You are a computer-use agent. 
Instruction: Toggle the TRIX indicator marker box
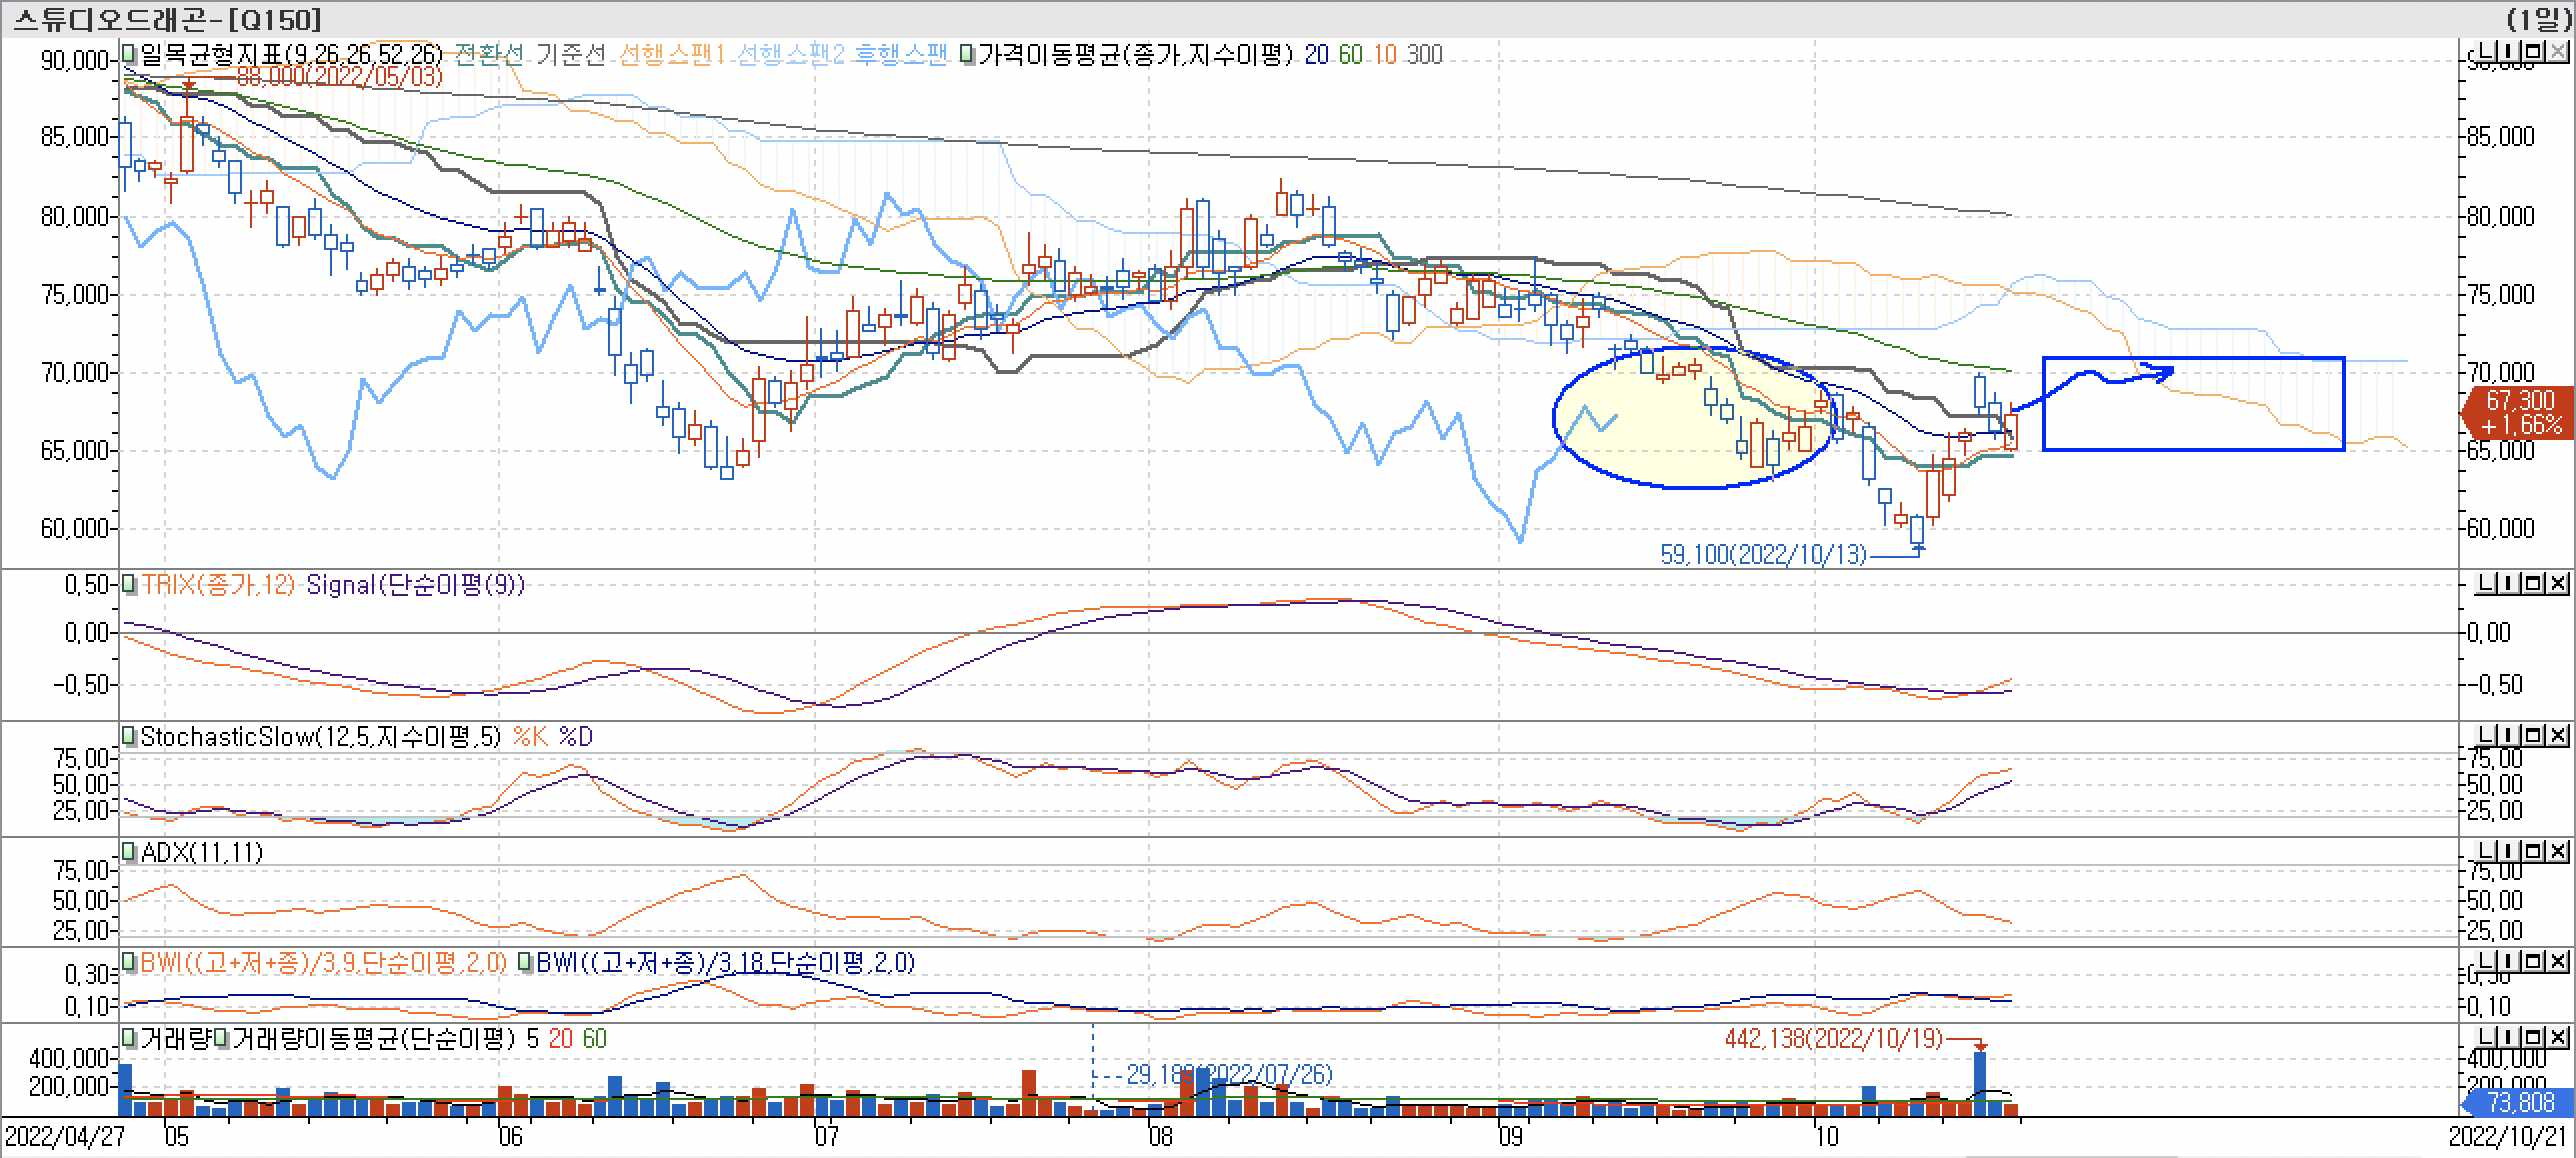129,585
